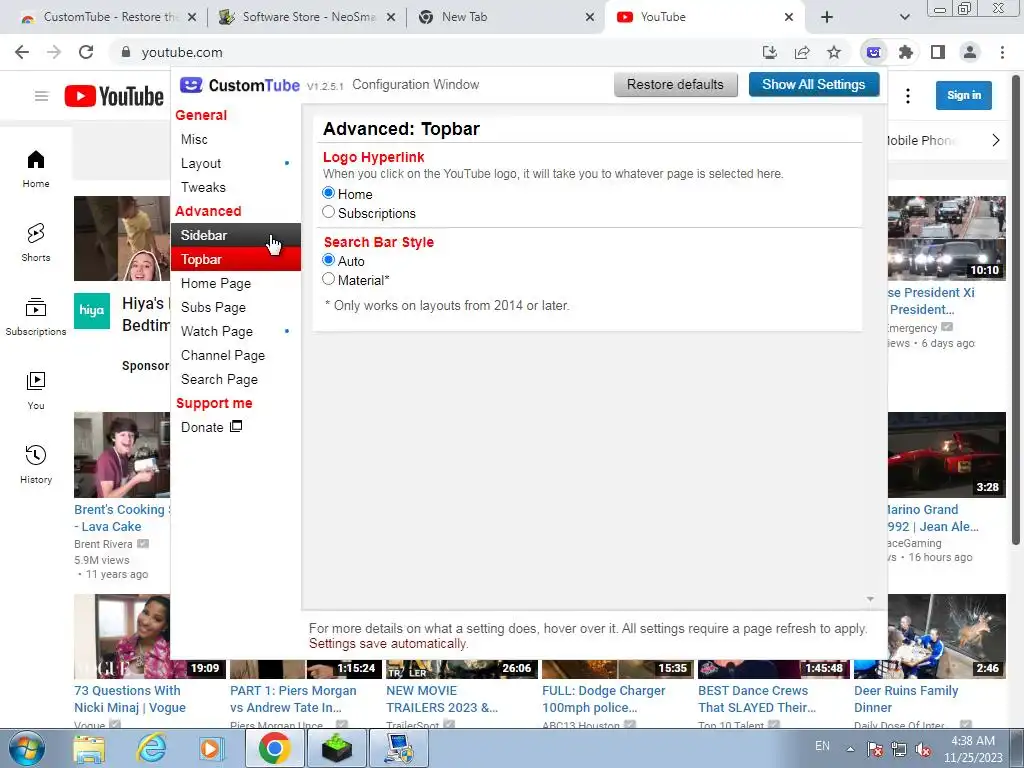Open the Chrome extensions puzzle icon
This screenshot has width=1024, height=768.
(906, 52)
